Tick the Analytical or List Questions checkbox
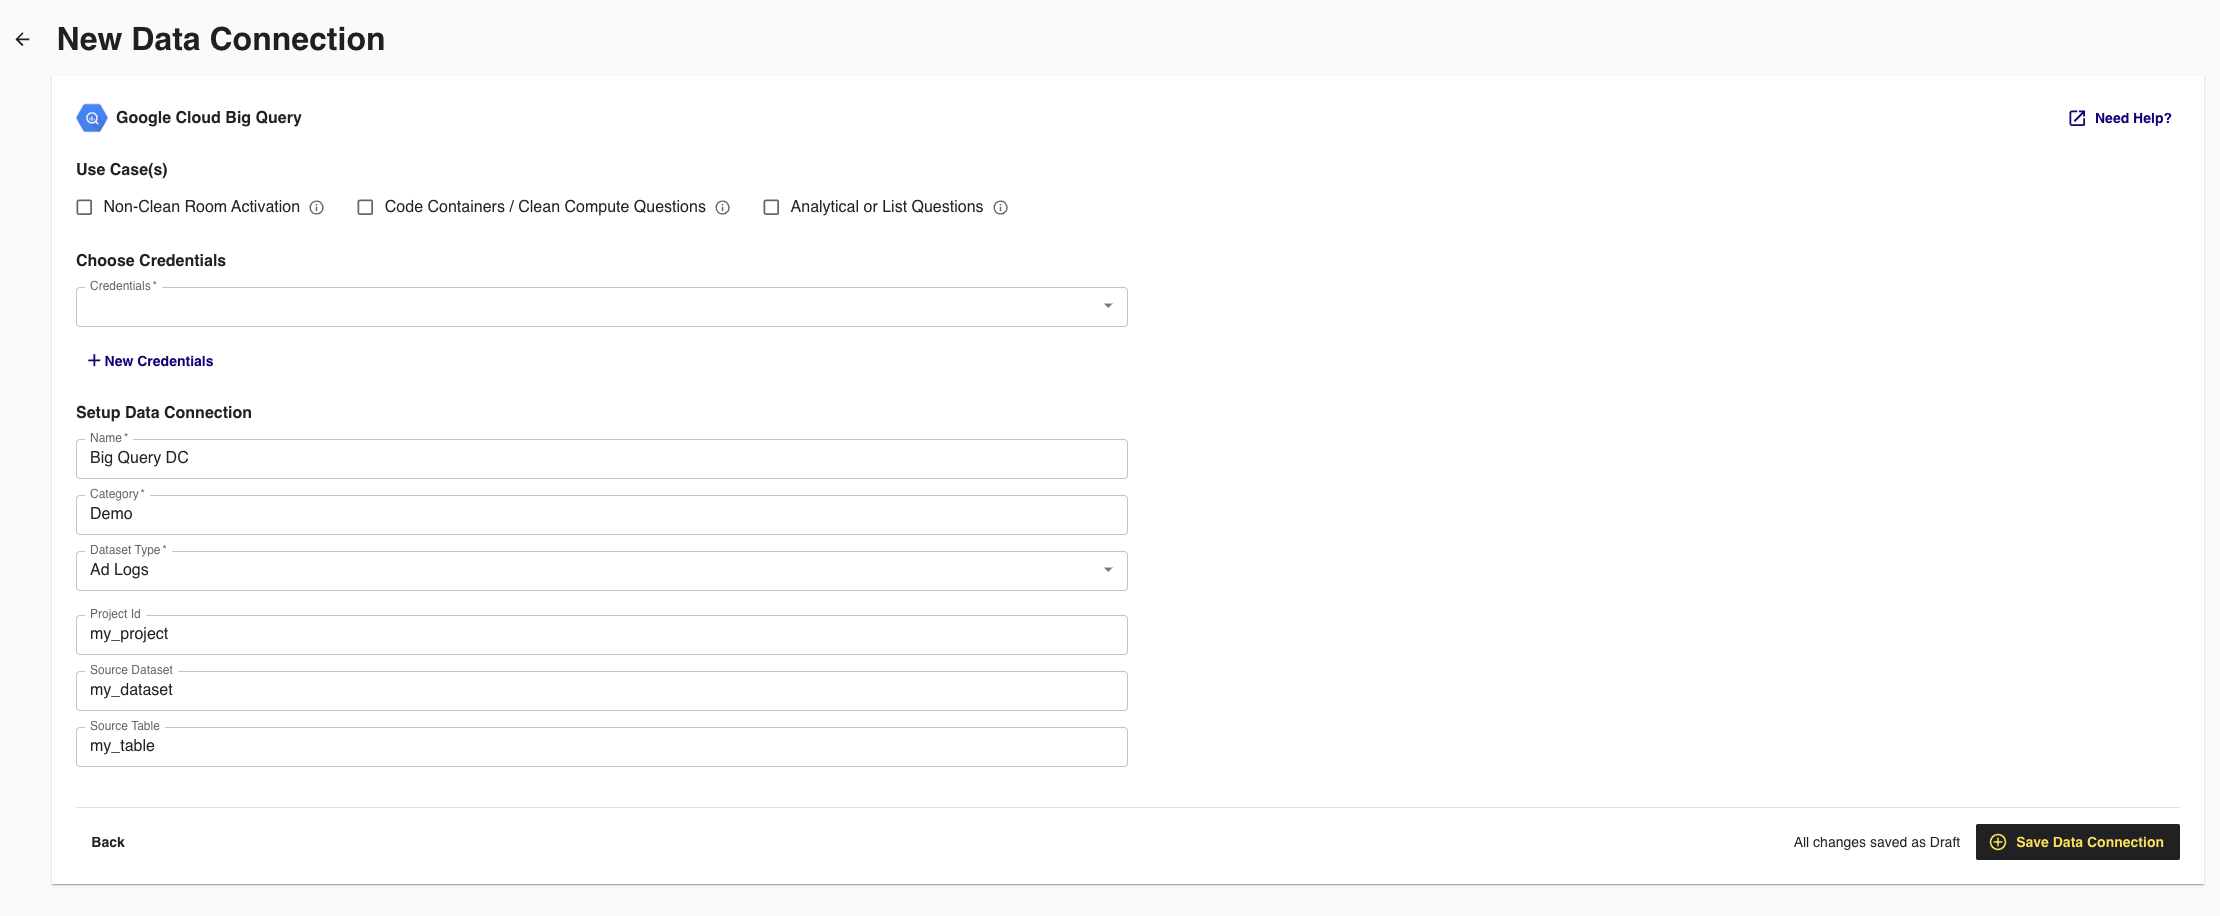The image size is (2220, 916). tap(771, 207)
